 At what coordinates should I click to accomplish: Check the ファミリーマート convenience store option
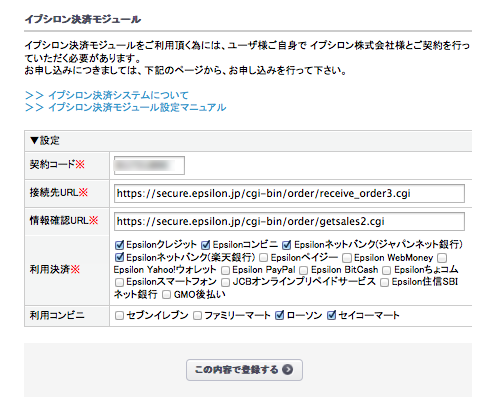[197, 315]
